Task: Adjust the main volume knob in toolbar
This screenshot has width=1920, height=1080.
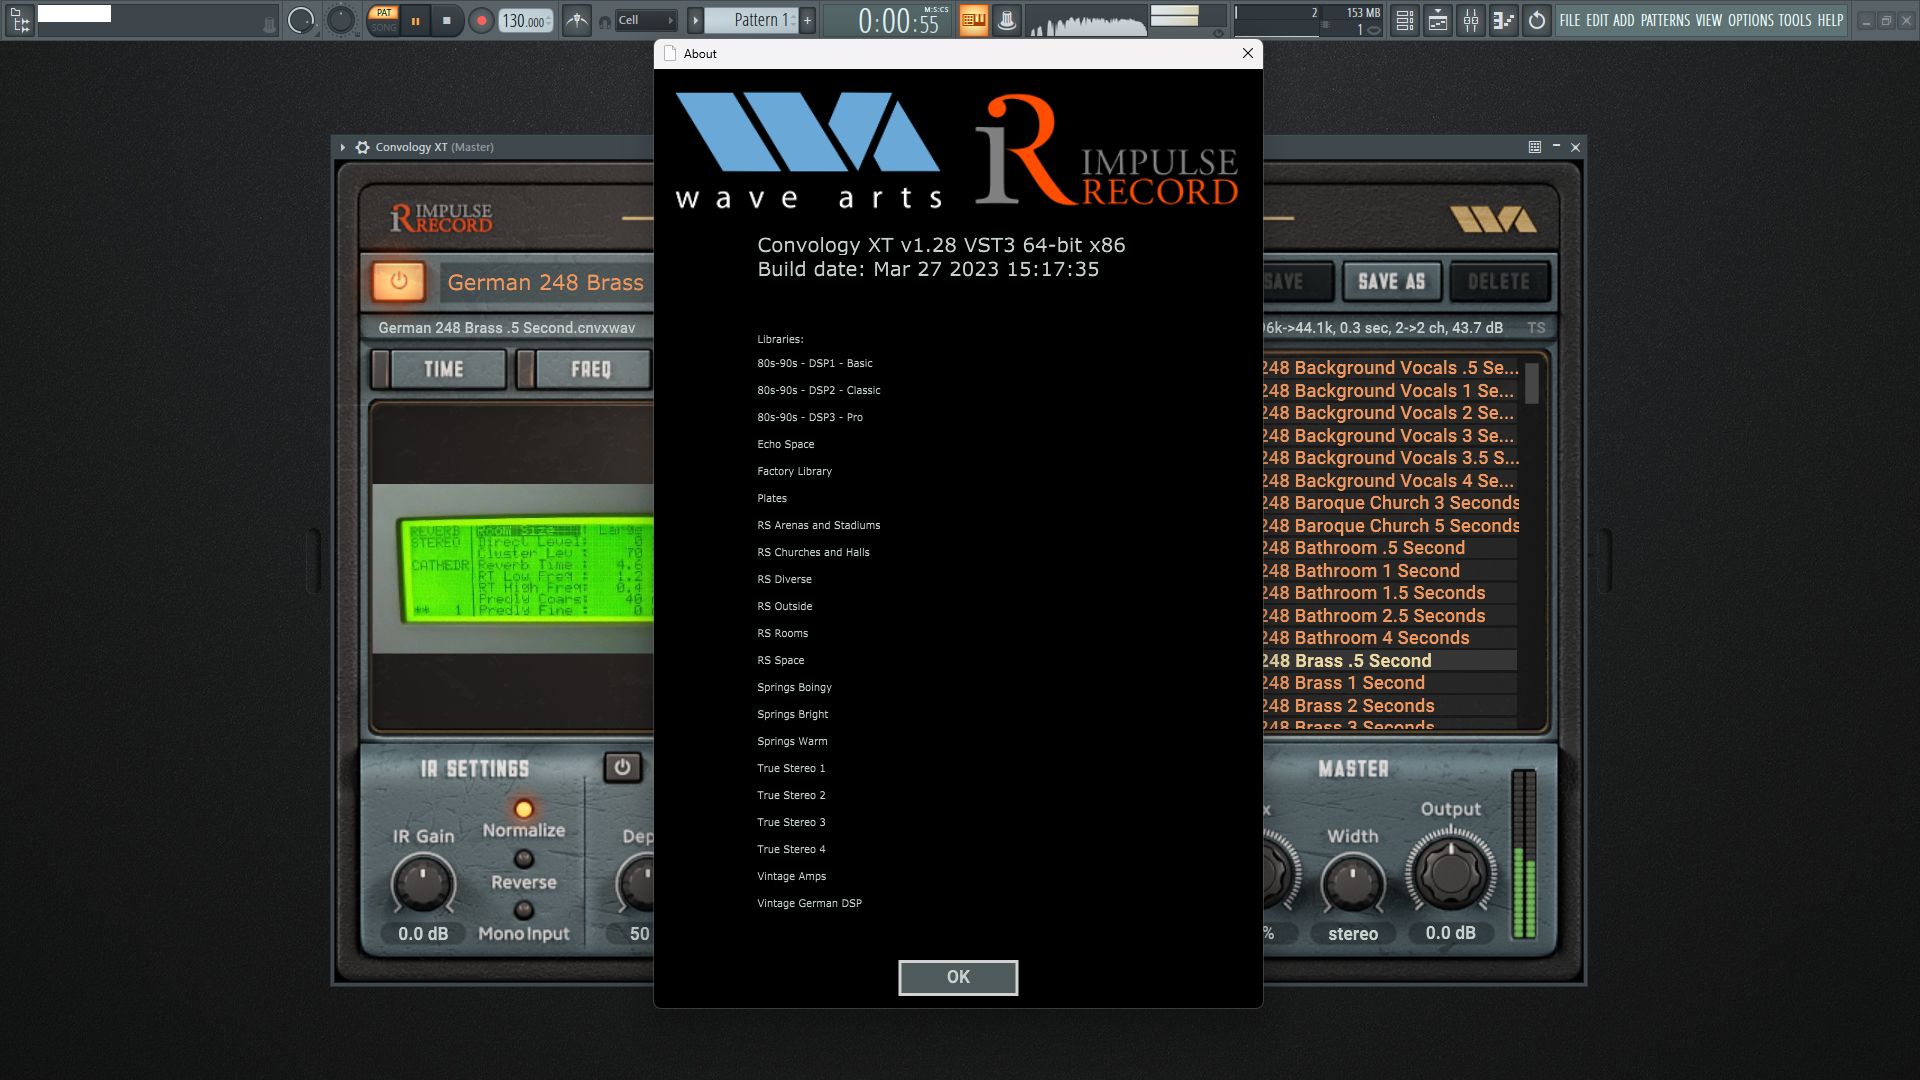Action: tap(300, 20)
